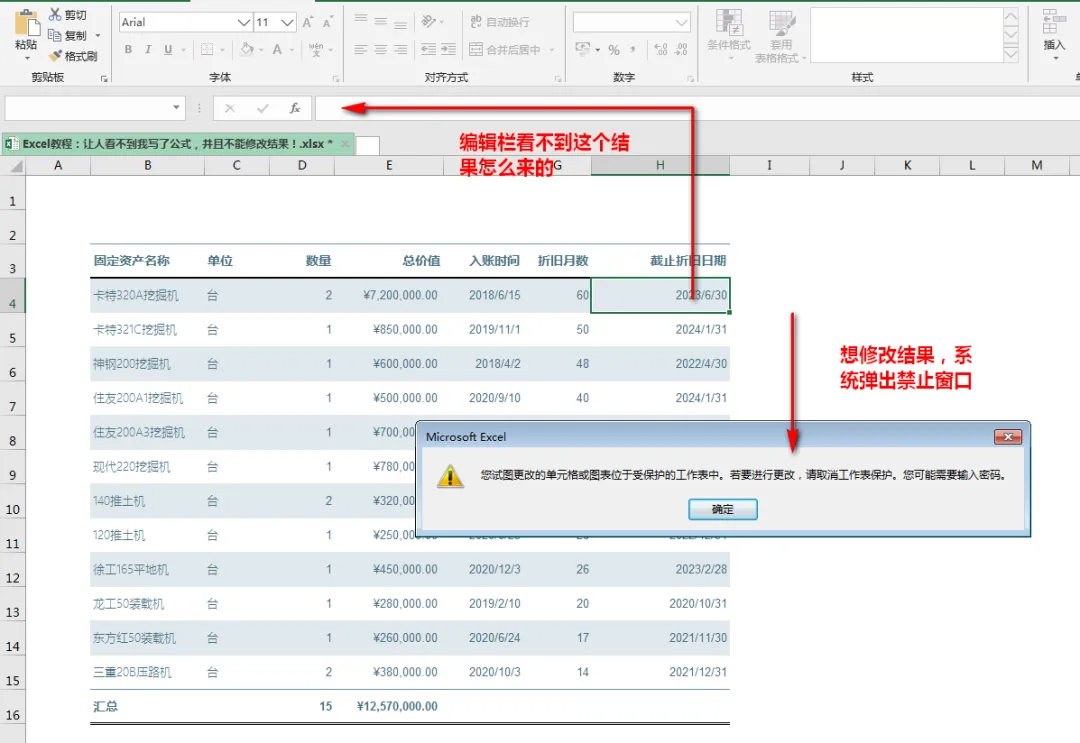1080x743 pixels.
Task: Select cell with 2024/1/31 in row 5
Action: click(660, 329)
